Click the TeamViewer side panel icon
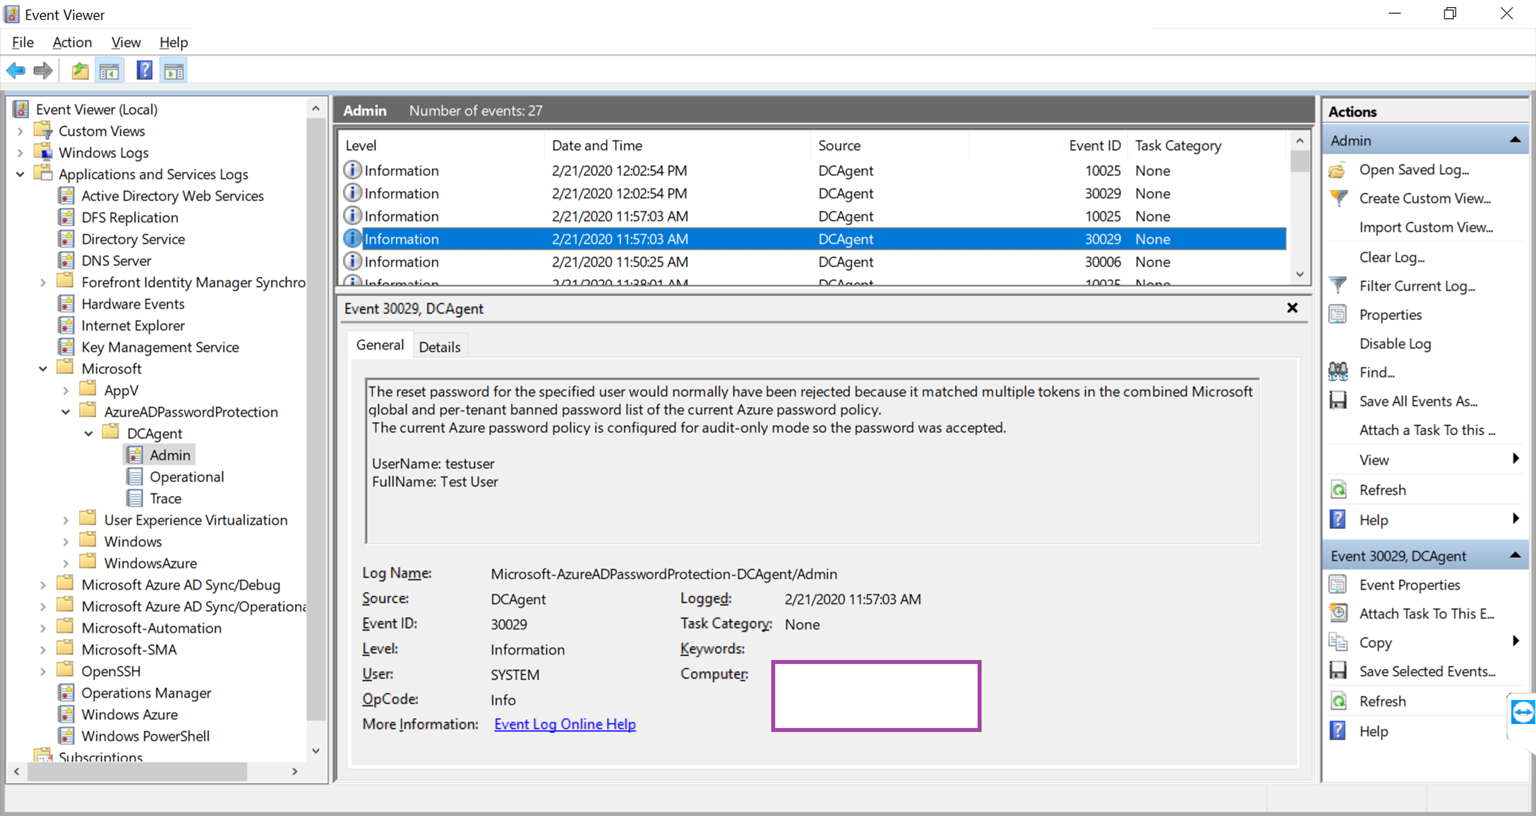The width and height of the screenshot is (1536, 816). pos(1522,713)
